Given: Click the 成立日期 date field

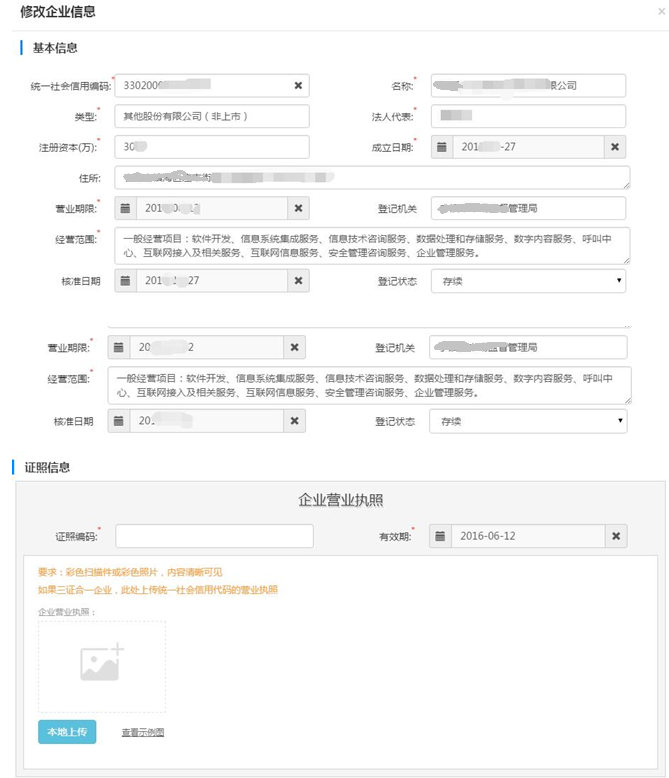Looking at the screenshot, I should click(x=528, y=147).
